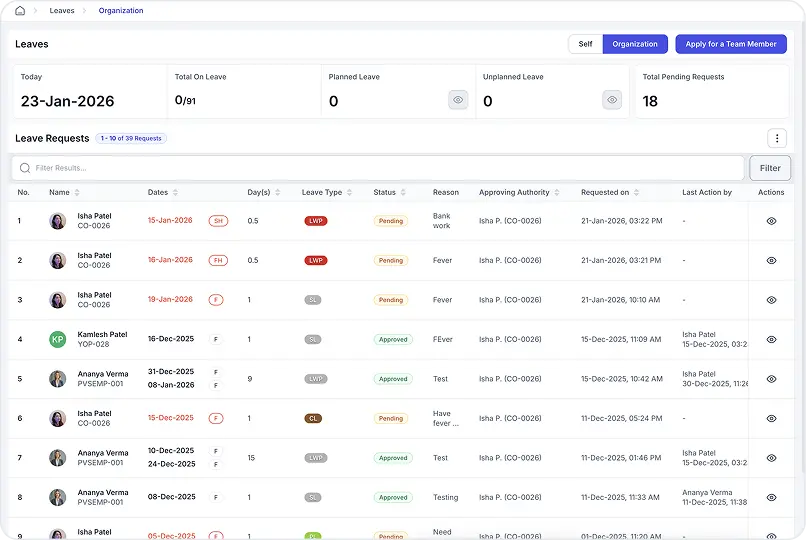
Task: Open eye icon for Kamlesh Patel's request
Action: 771,340
